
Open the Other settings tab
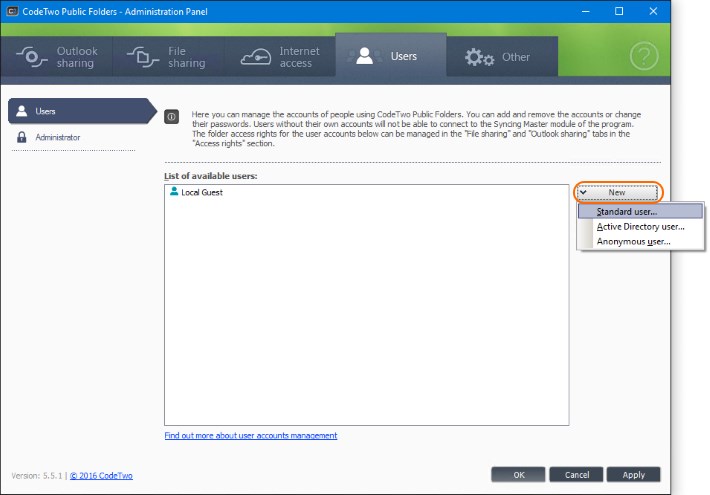pos(502,57)
